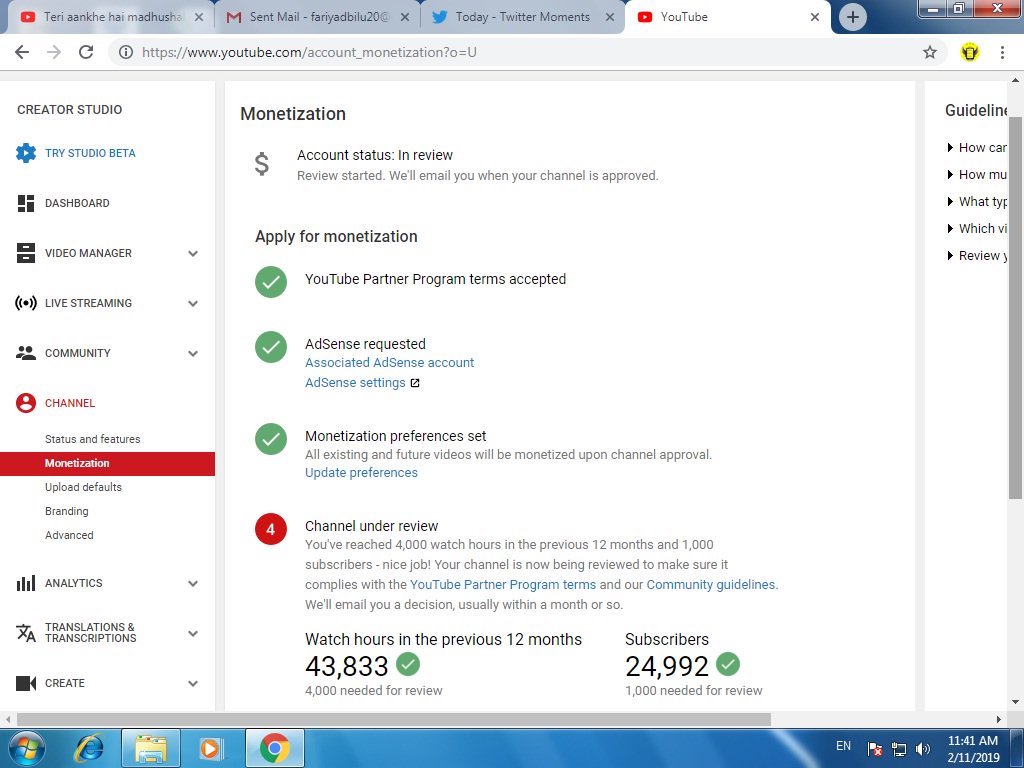
Task: Click the browser forward arrow
Action: click(54, 52)
